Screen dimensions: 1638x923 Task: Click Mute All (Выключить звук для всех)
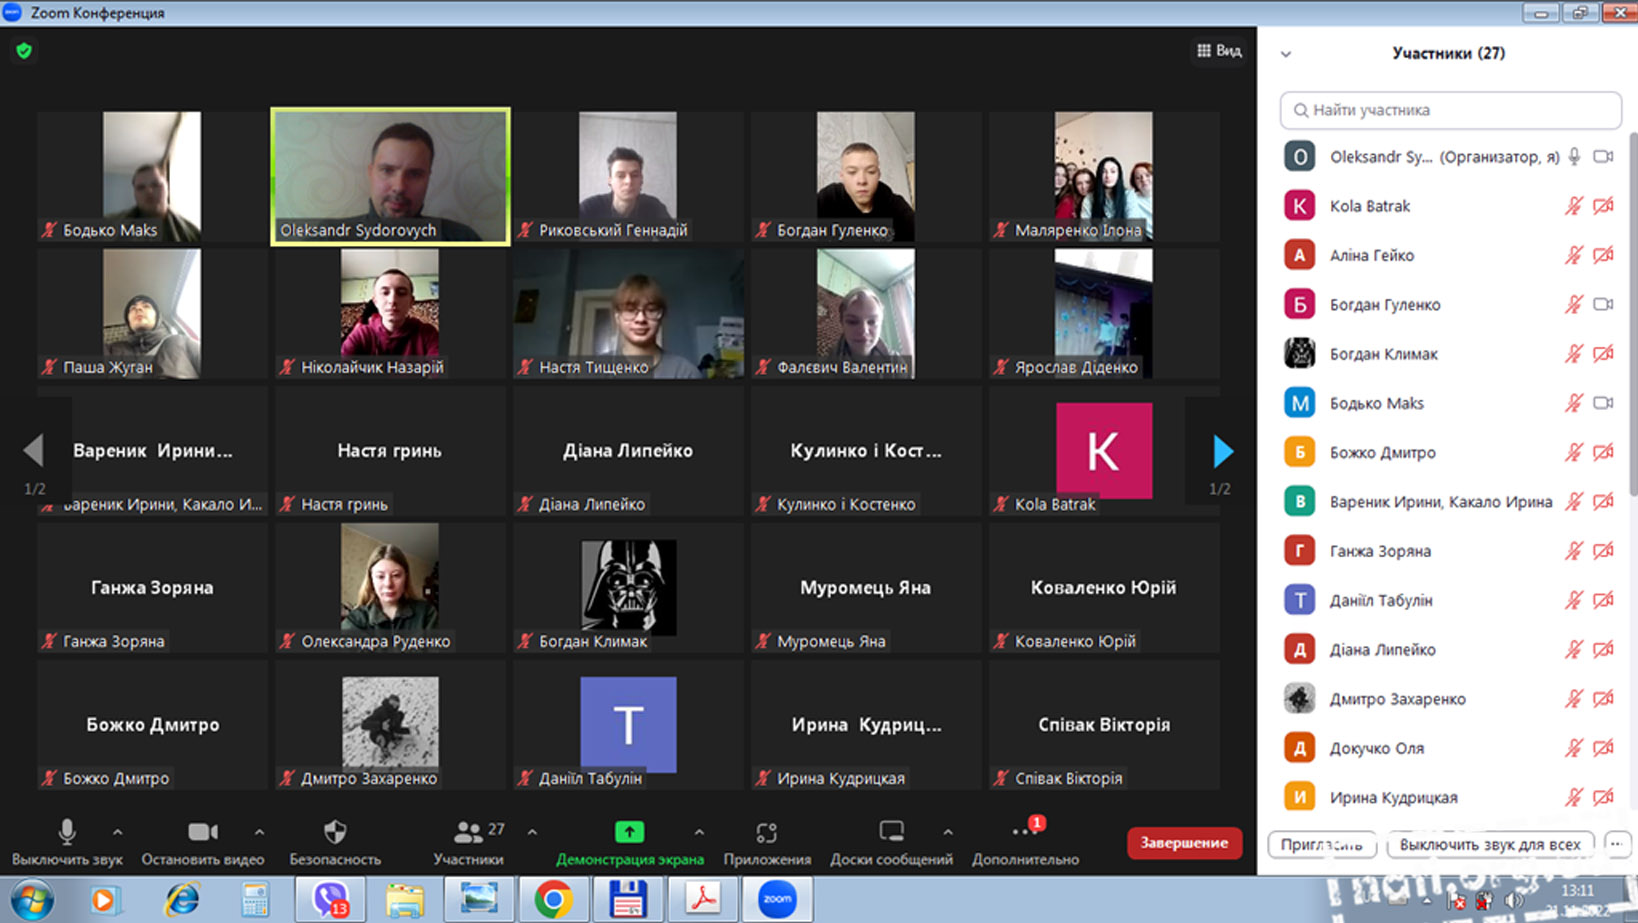(1490, 844)
